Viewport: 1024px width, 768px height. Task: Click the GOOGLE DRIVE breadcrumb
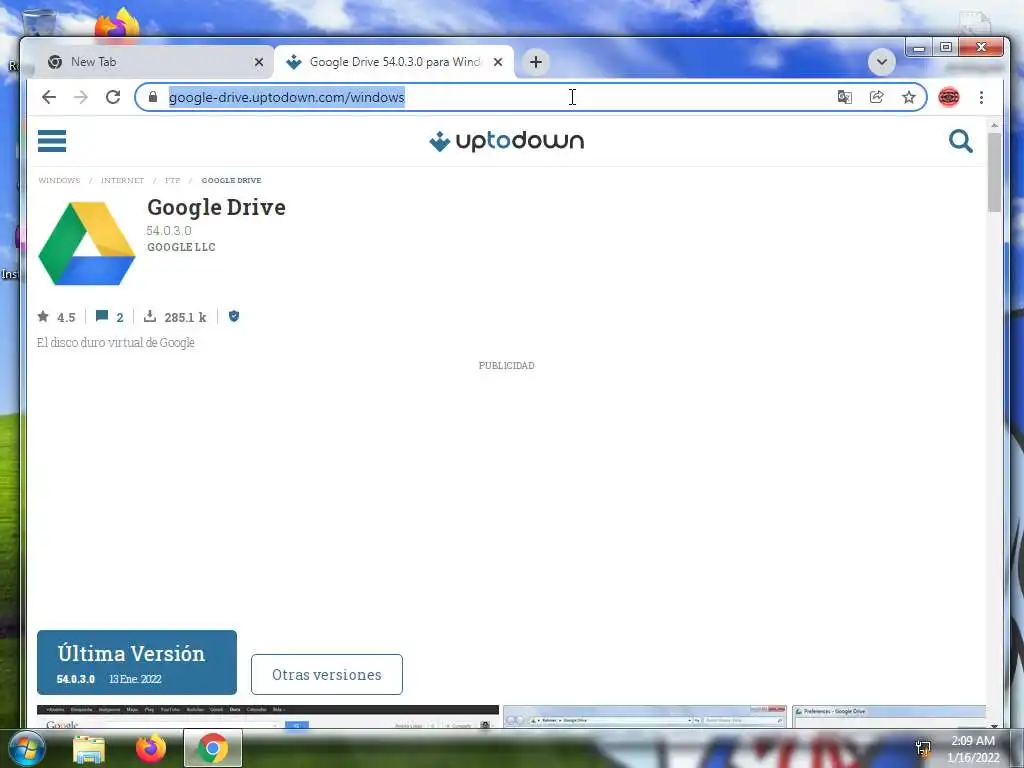(x=231, y=180)
